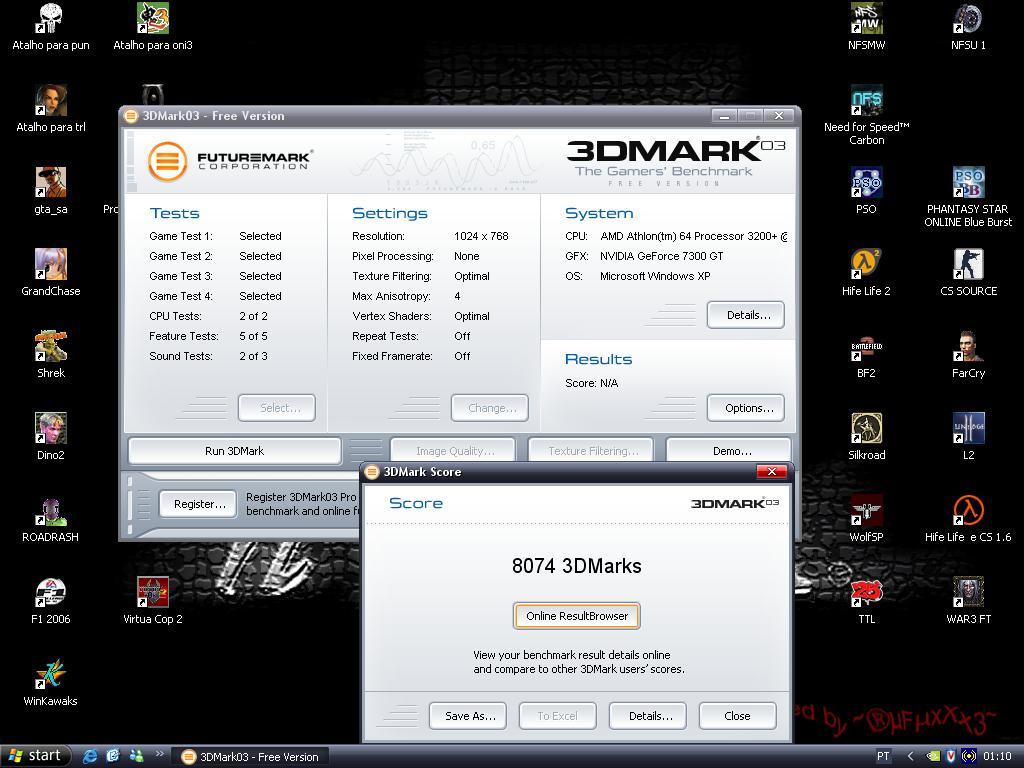The height and width of the screenshot is (768, 1024).
Task: Click the Online ResultBrowser button
Action: [577, 616]
